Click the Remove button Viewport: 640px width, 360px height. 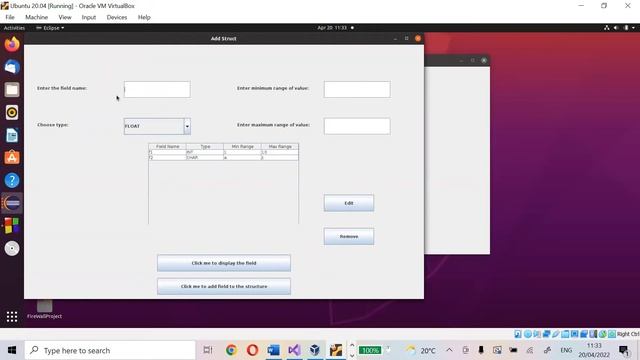click(x=349, y=236)
